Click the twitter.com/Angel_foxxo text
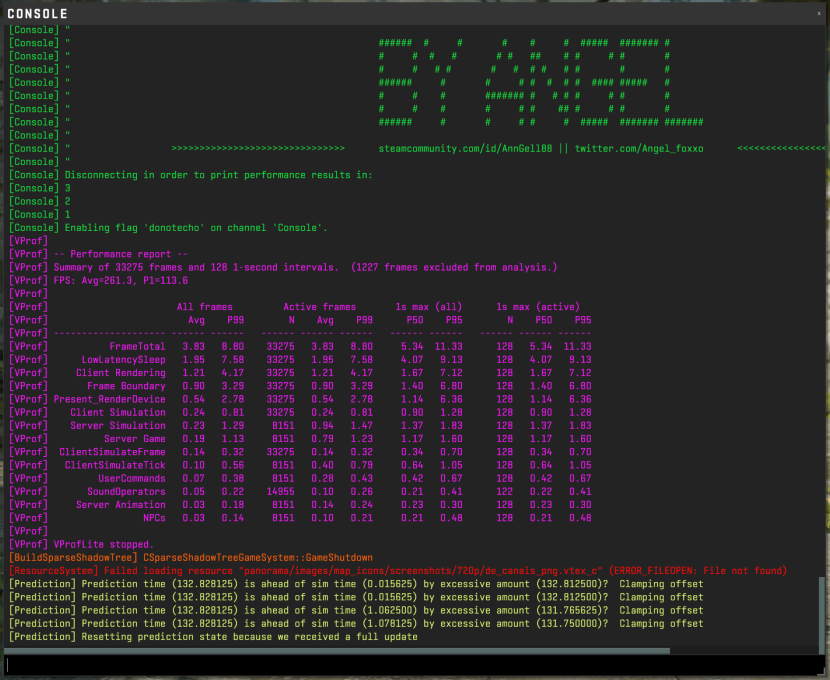This screenshot has height=680, width=830. pyautogui.click(x=639, y=149)
